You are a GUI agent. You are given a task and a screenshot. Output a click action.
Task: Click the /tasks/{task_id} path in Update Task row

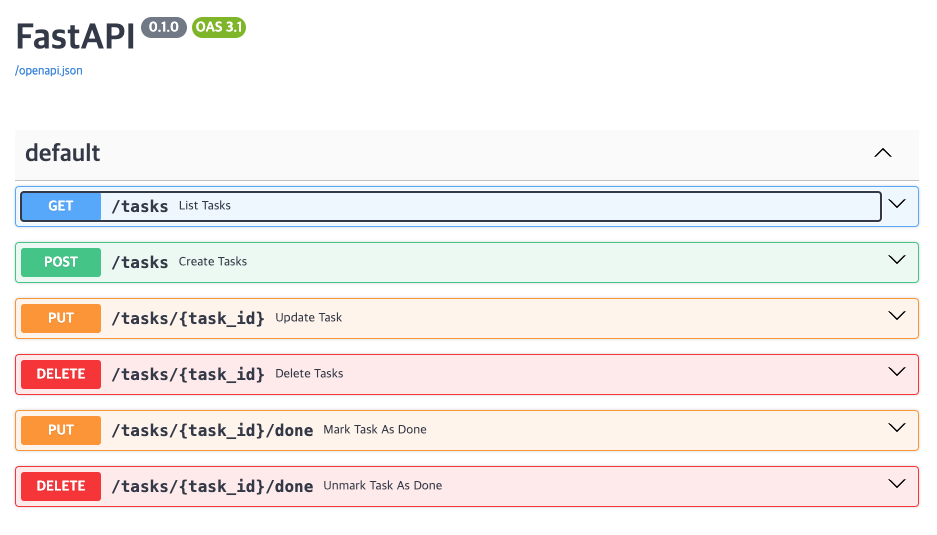coord(188,318)
